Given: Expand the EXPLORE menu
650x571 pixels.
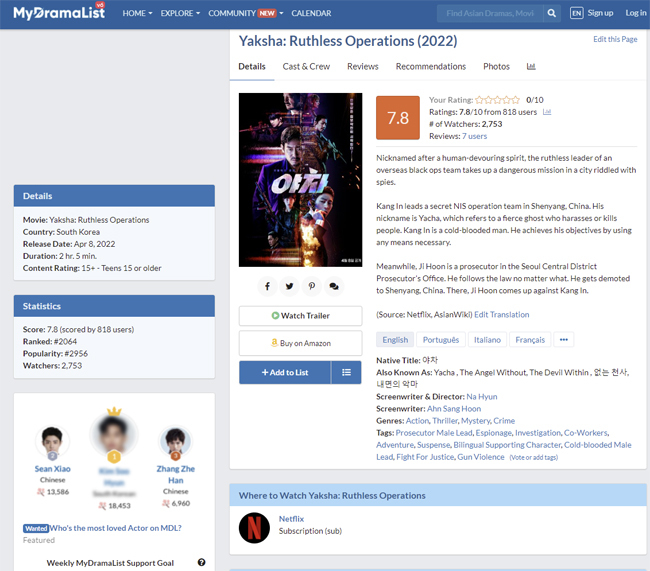Looking at the screenshot, I should pyautogui.click(x=180, y=13).
